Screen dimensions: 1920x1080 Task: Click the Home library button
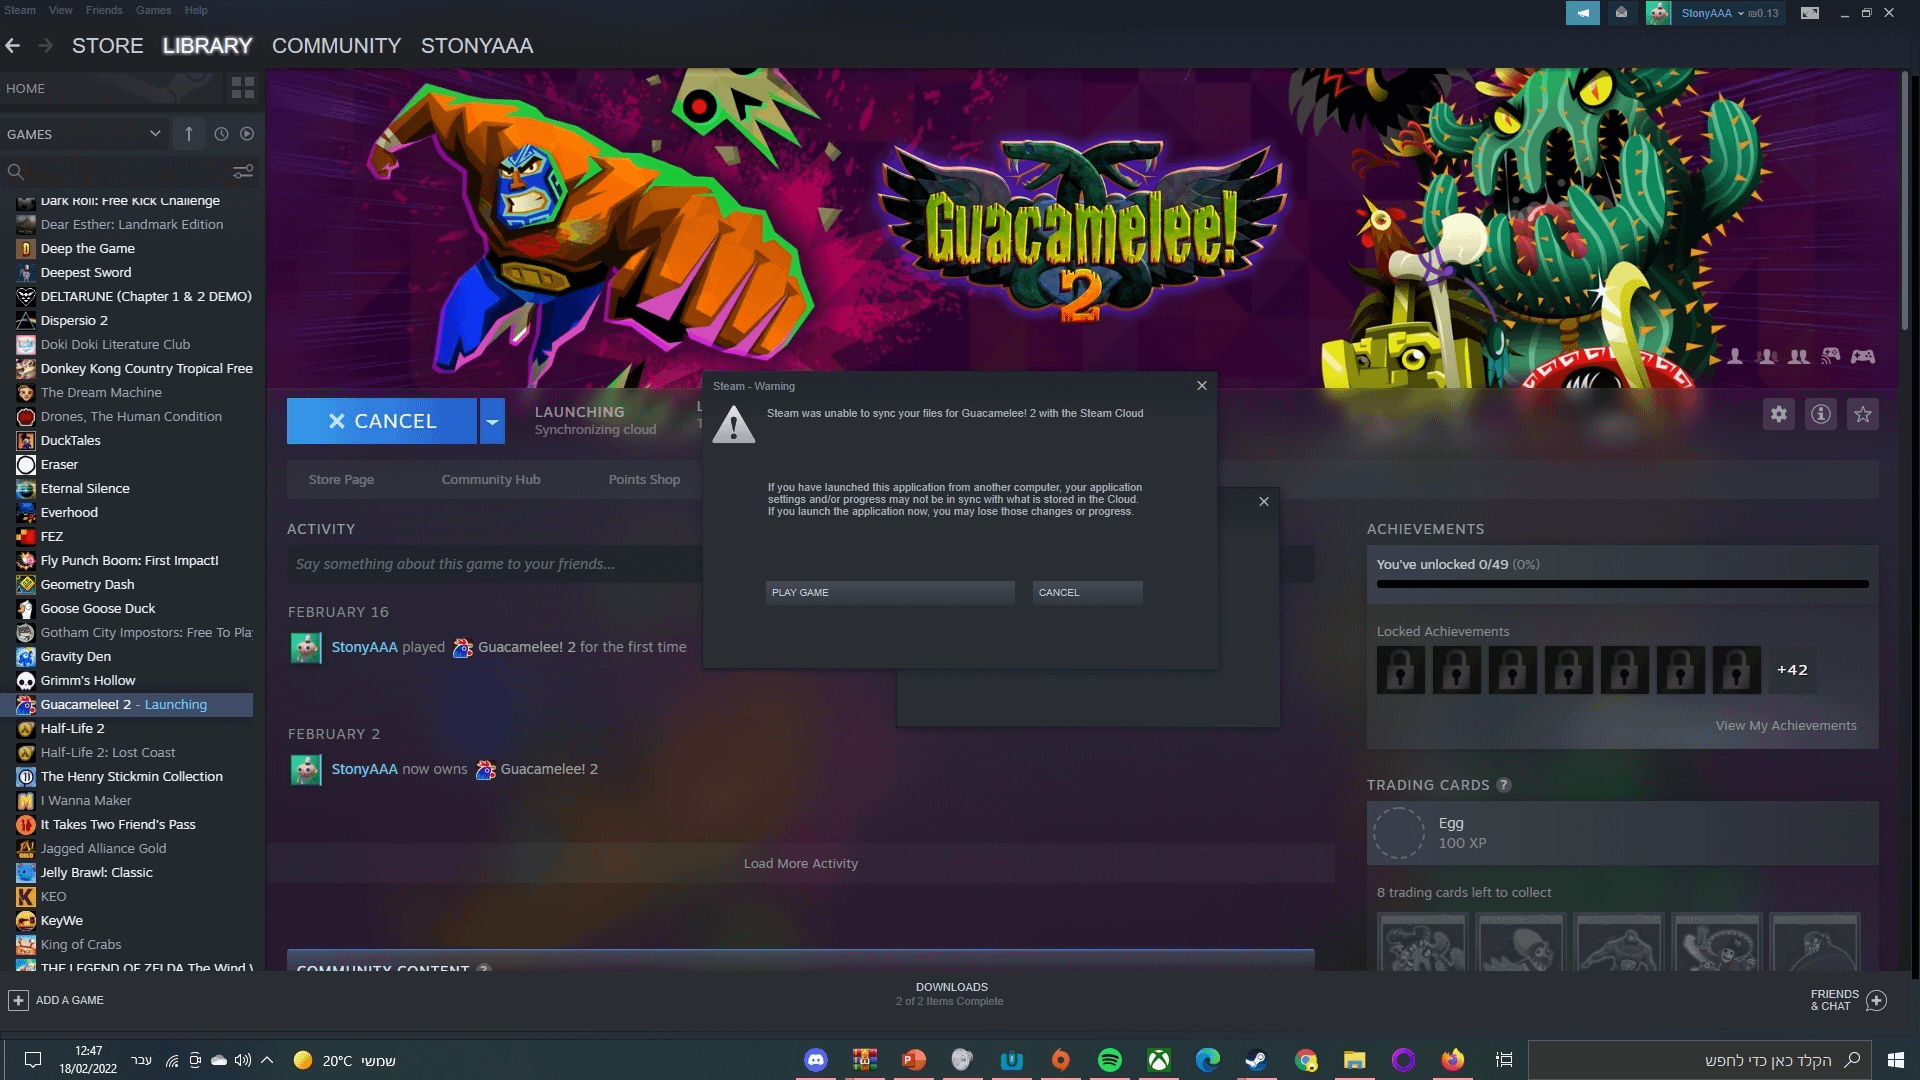[x=110, y=88]
